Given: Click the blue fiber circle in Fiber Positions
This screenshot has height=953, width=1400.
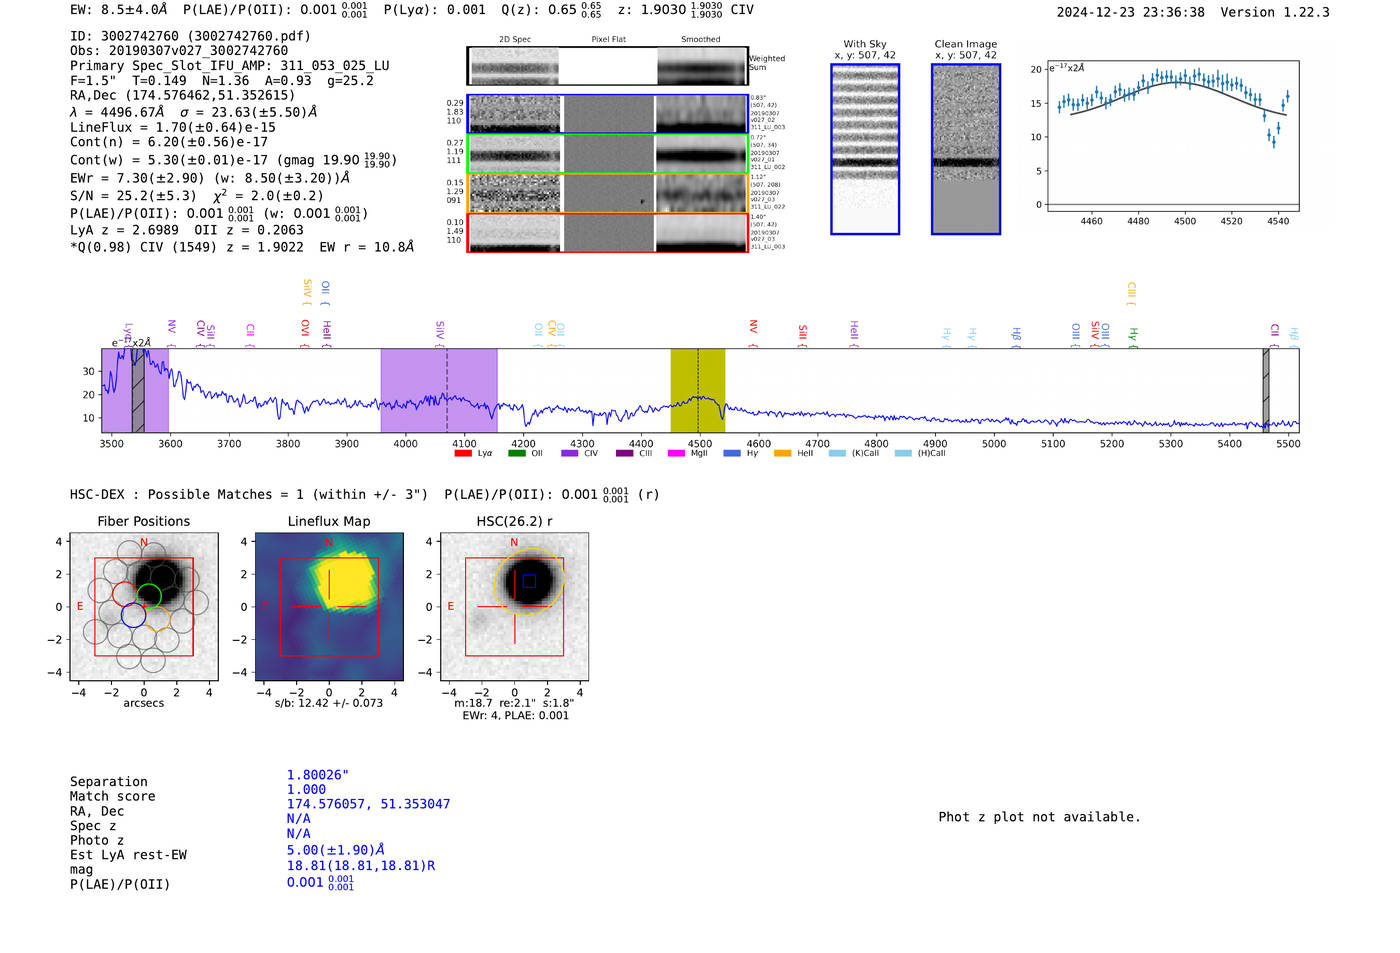Looking at the screenshot, I should (x=133, y=615).
